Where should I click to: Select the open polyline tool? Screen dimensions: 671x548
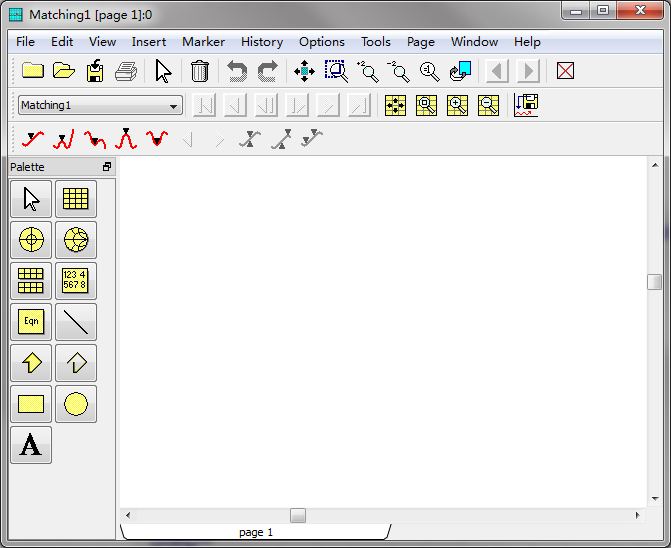76,363
